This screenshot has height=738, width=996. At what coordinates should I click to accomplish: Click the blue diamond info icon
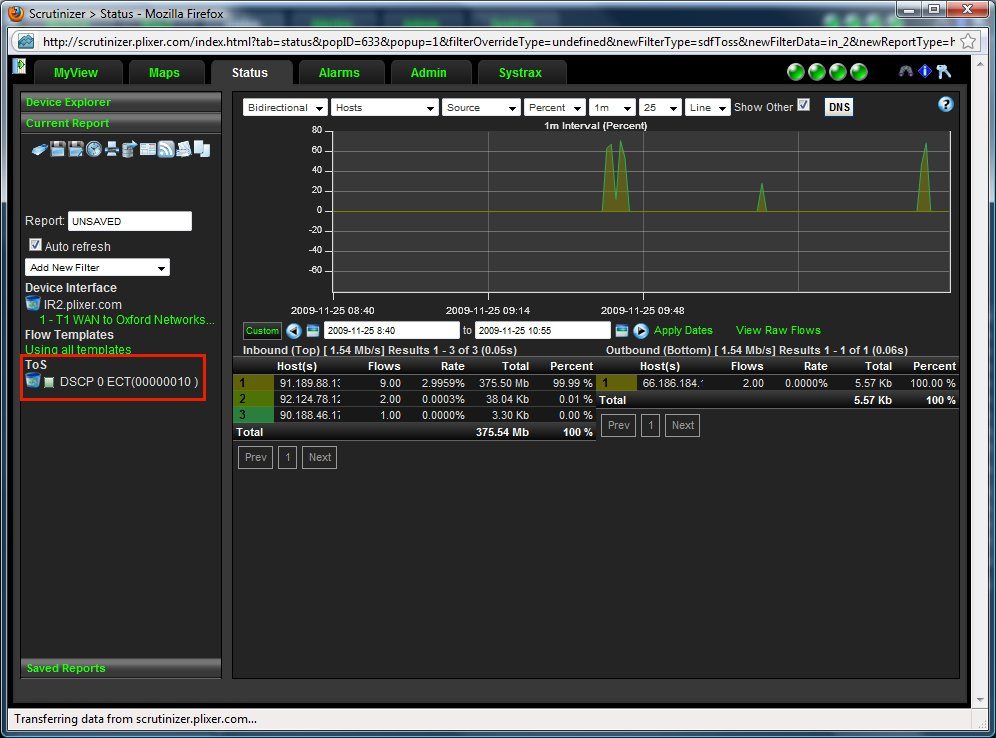pos(925,71)
